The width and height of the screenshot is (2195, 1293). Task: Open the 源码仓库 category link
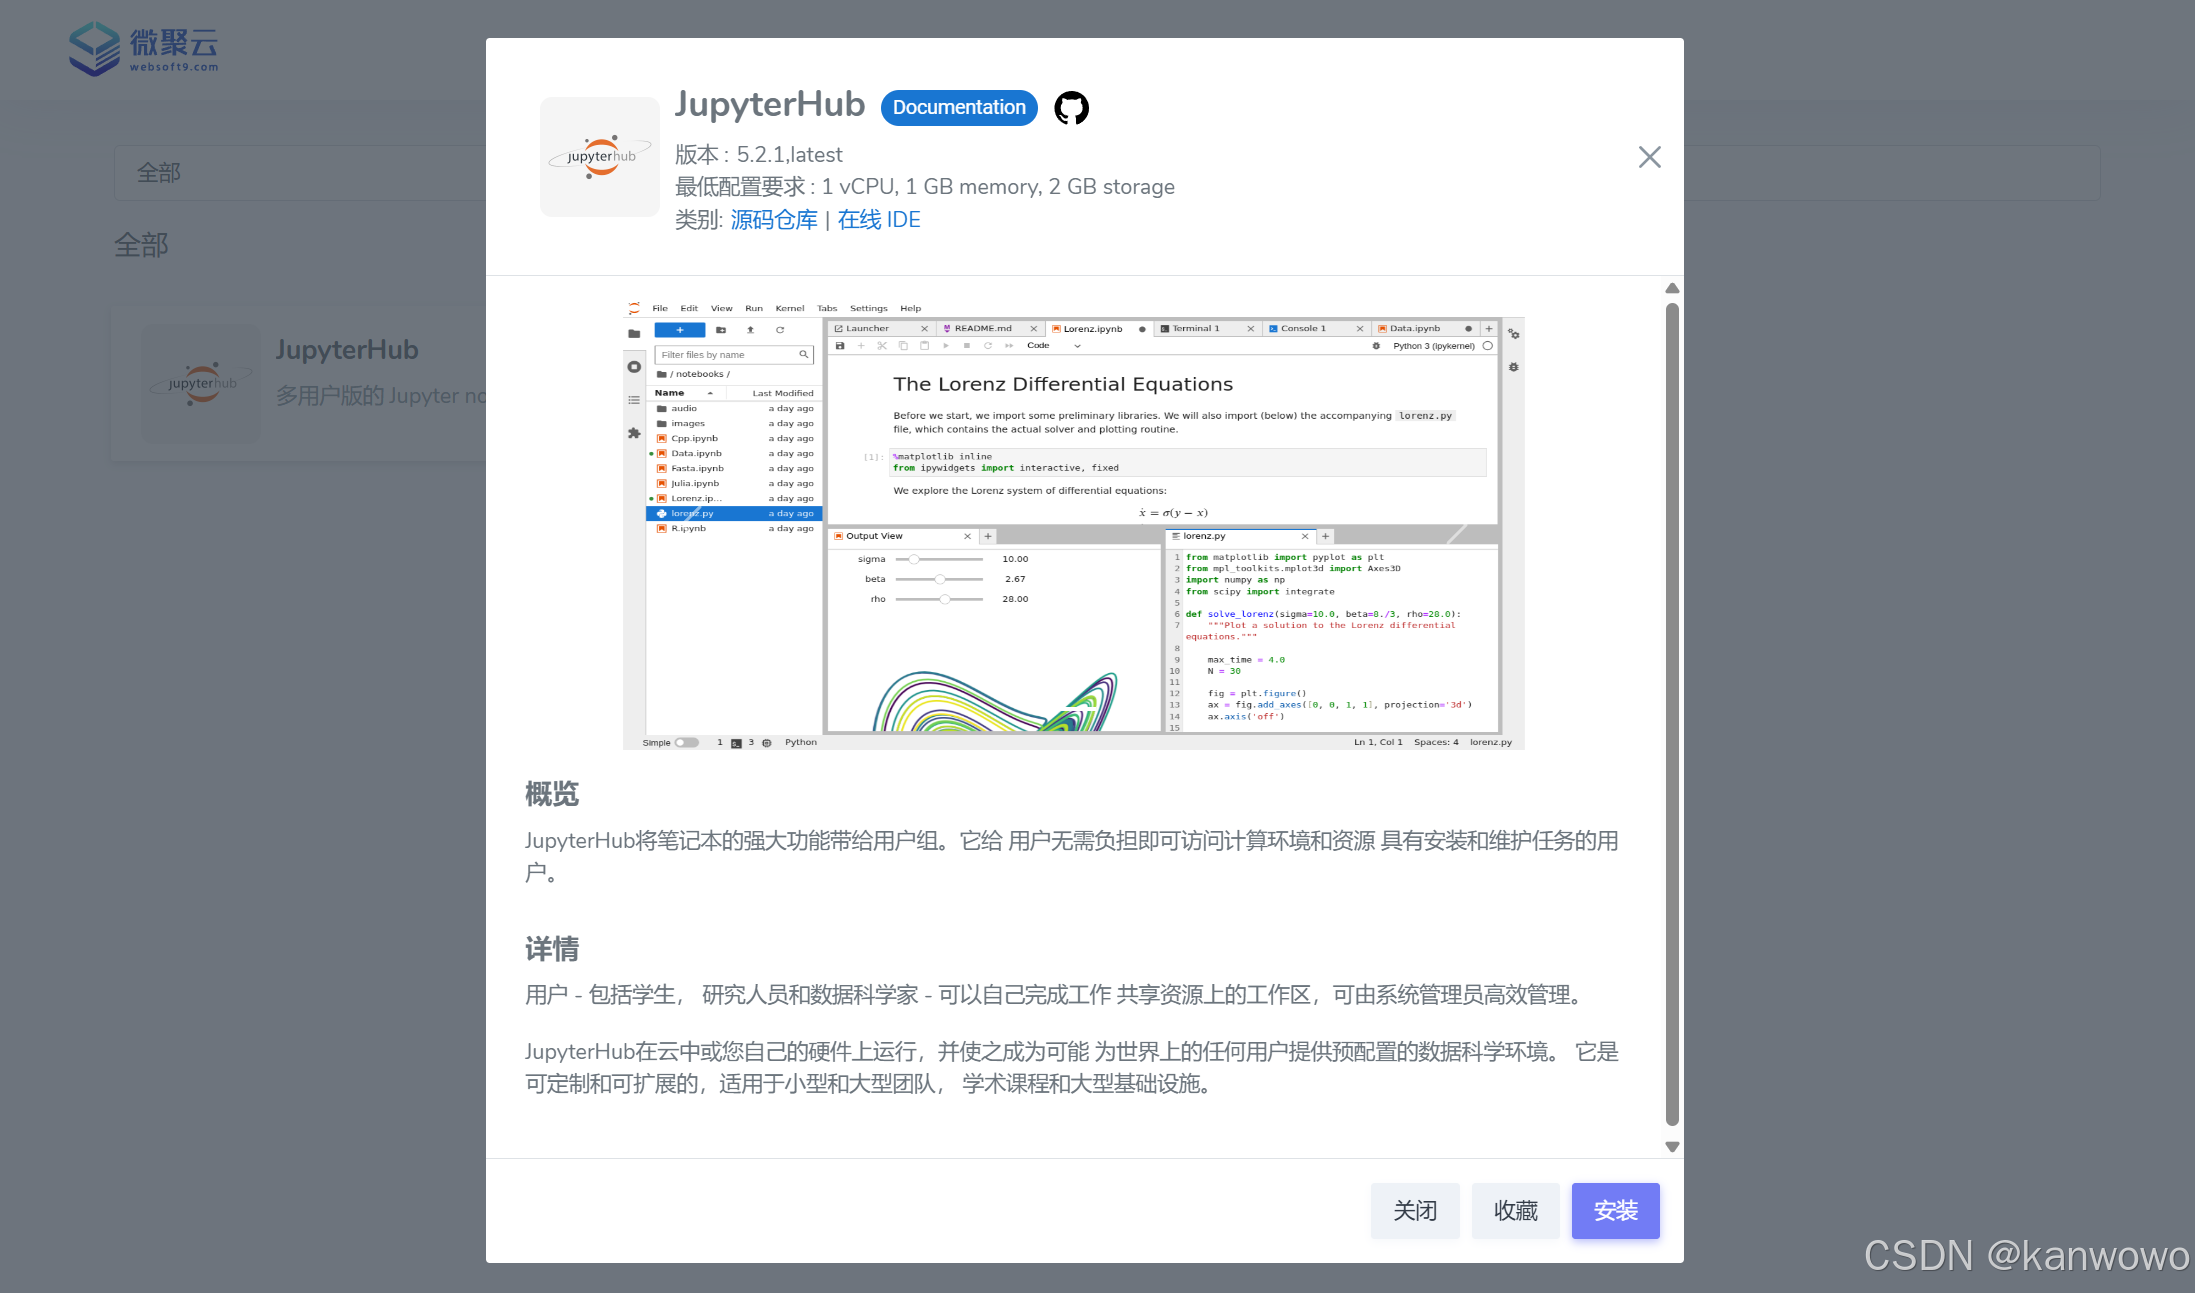click(x=773, y=220)
